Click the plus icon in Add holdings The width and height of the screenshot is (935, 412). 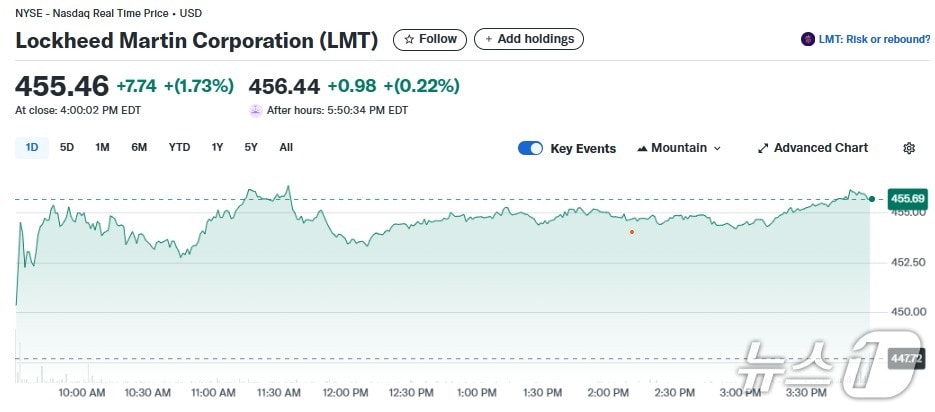(488, 39)
